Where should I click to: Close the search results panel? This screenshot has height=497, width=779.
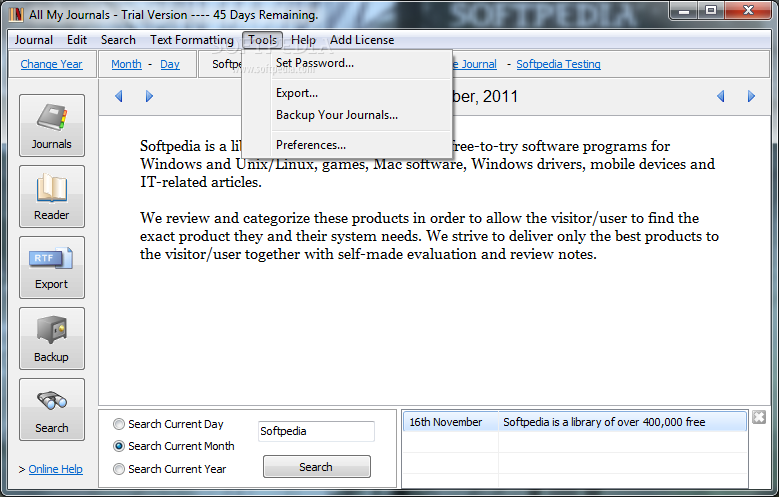coord(759,417)
